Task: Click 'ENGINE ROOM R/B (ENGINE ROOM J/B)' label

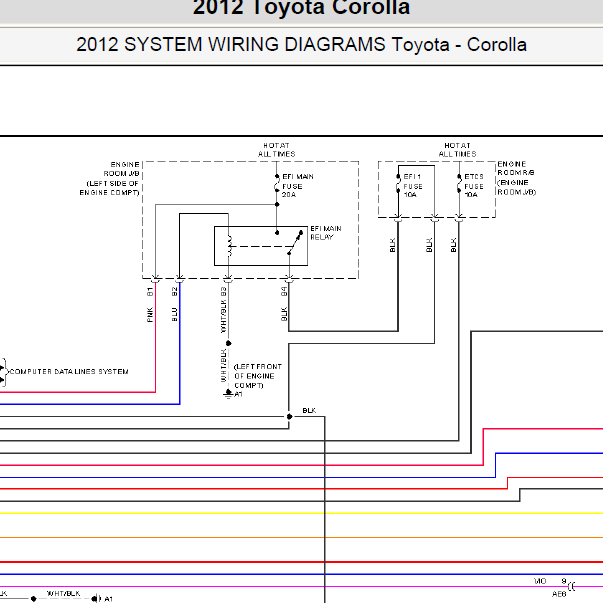Action: tap(517, 178)
